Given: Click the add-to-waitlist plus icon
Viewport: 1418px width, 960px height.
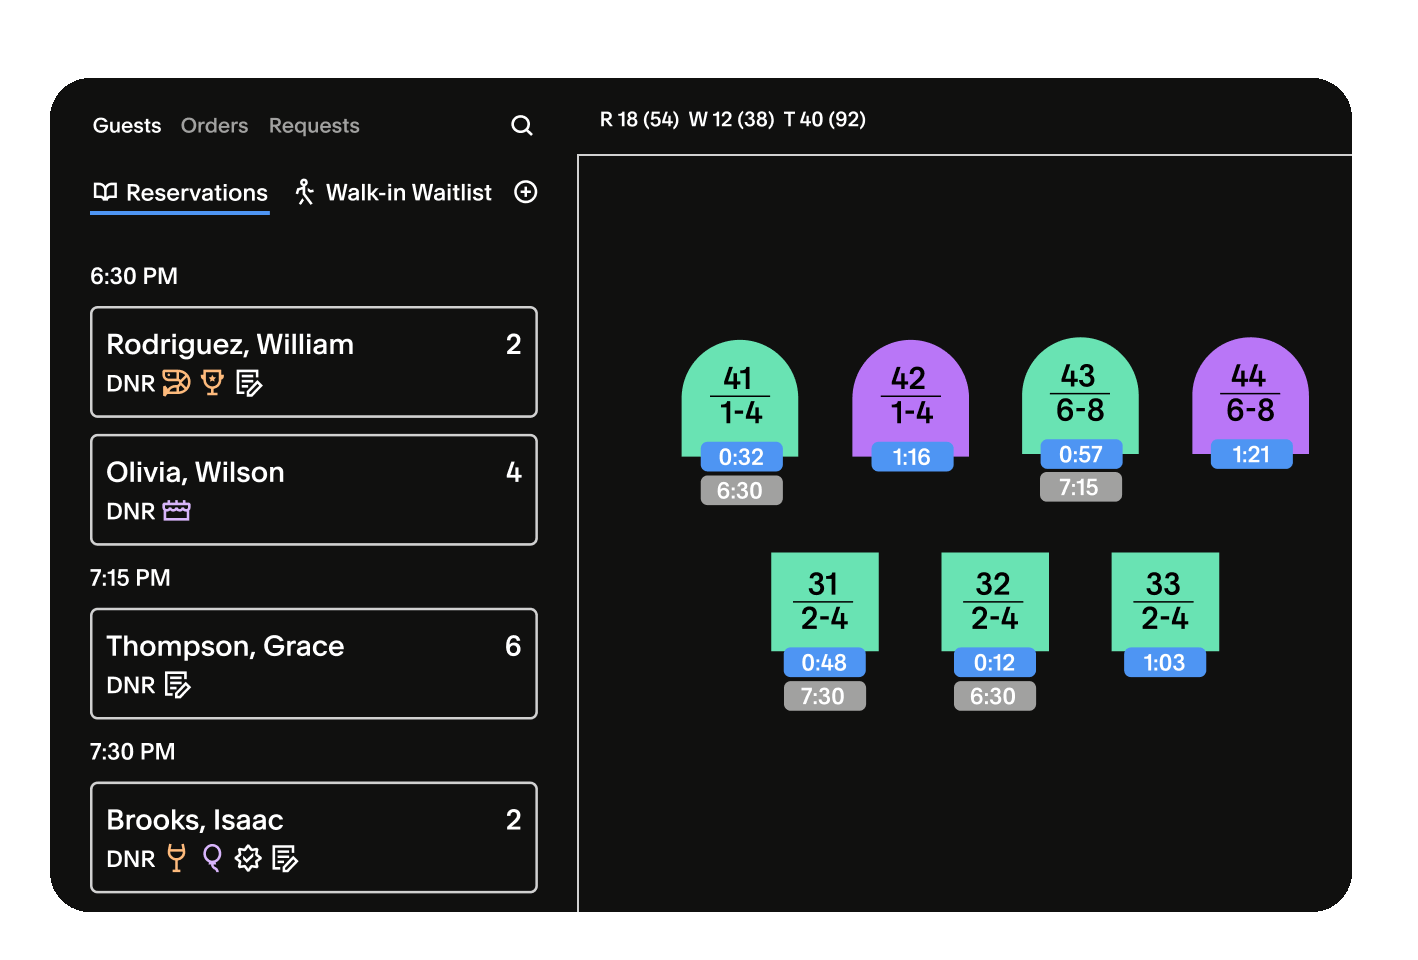Looking at the screenshot, I should point(525,192).
